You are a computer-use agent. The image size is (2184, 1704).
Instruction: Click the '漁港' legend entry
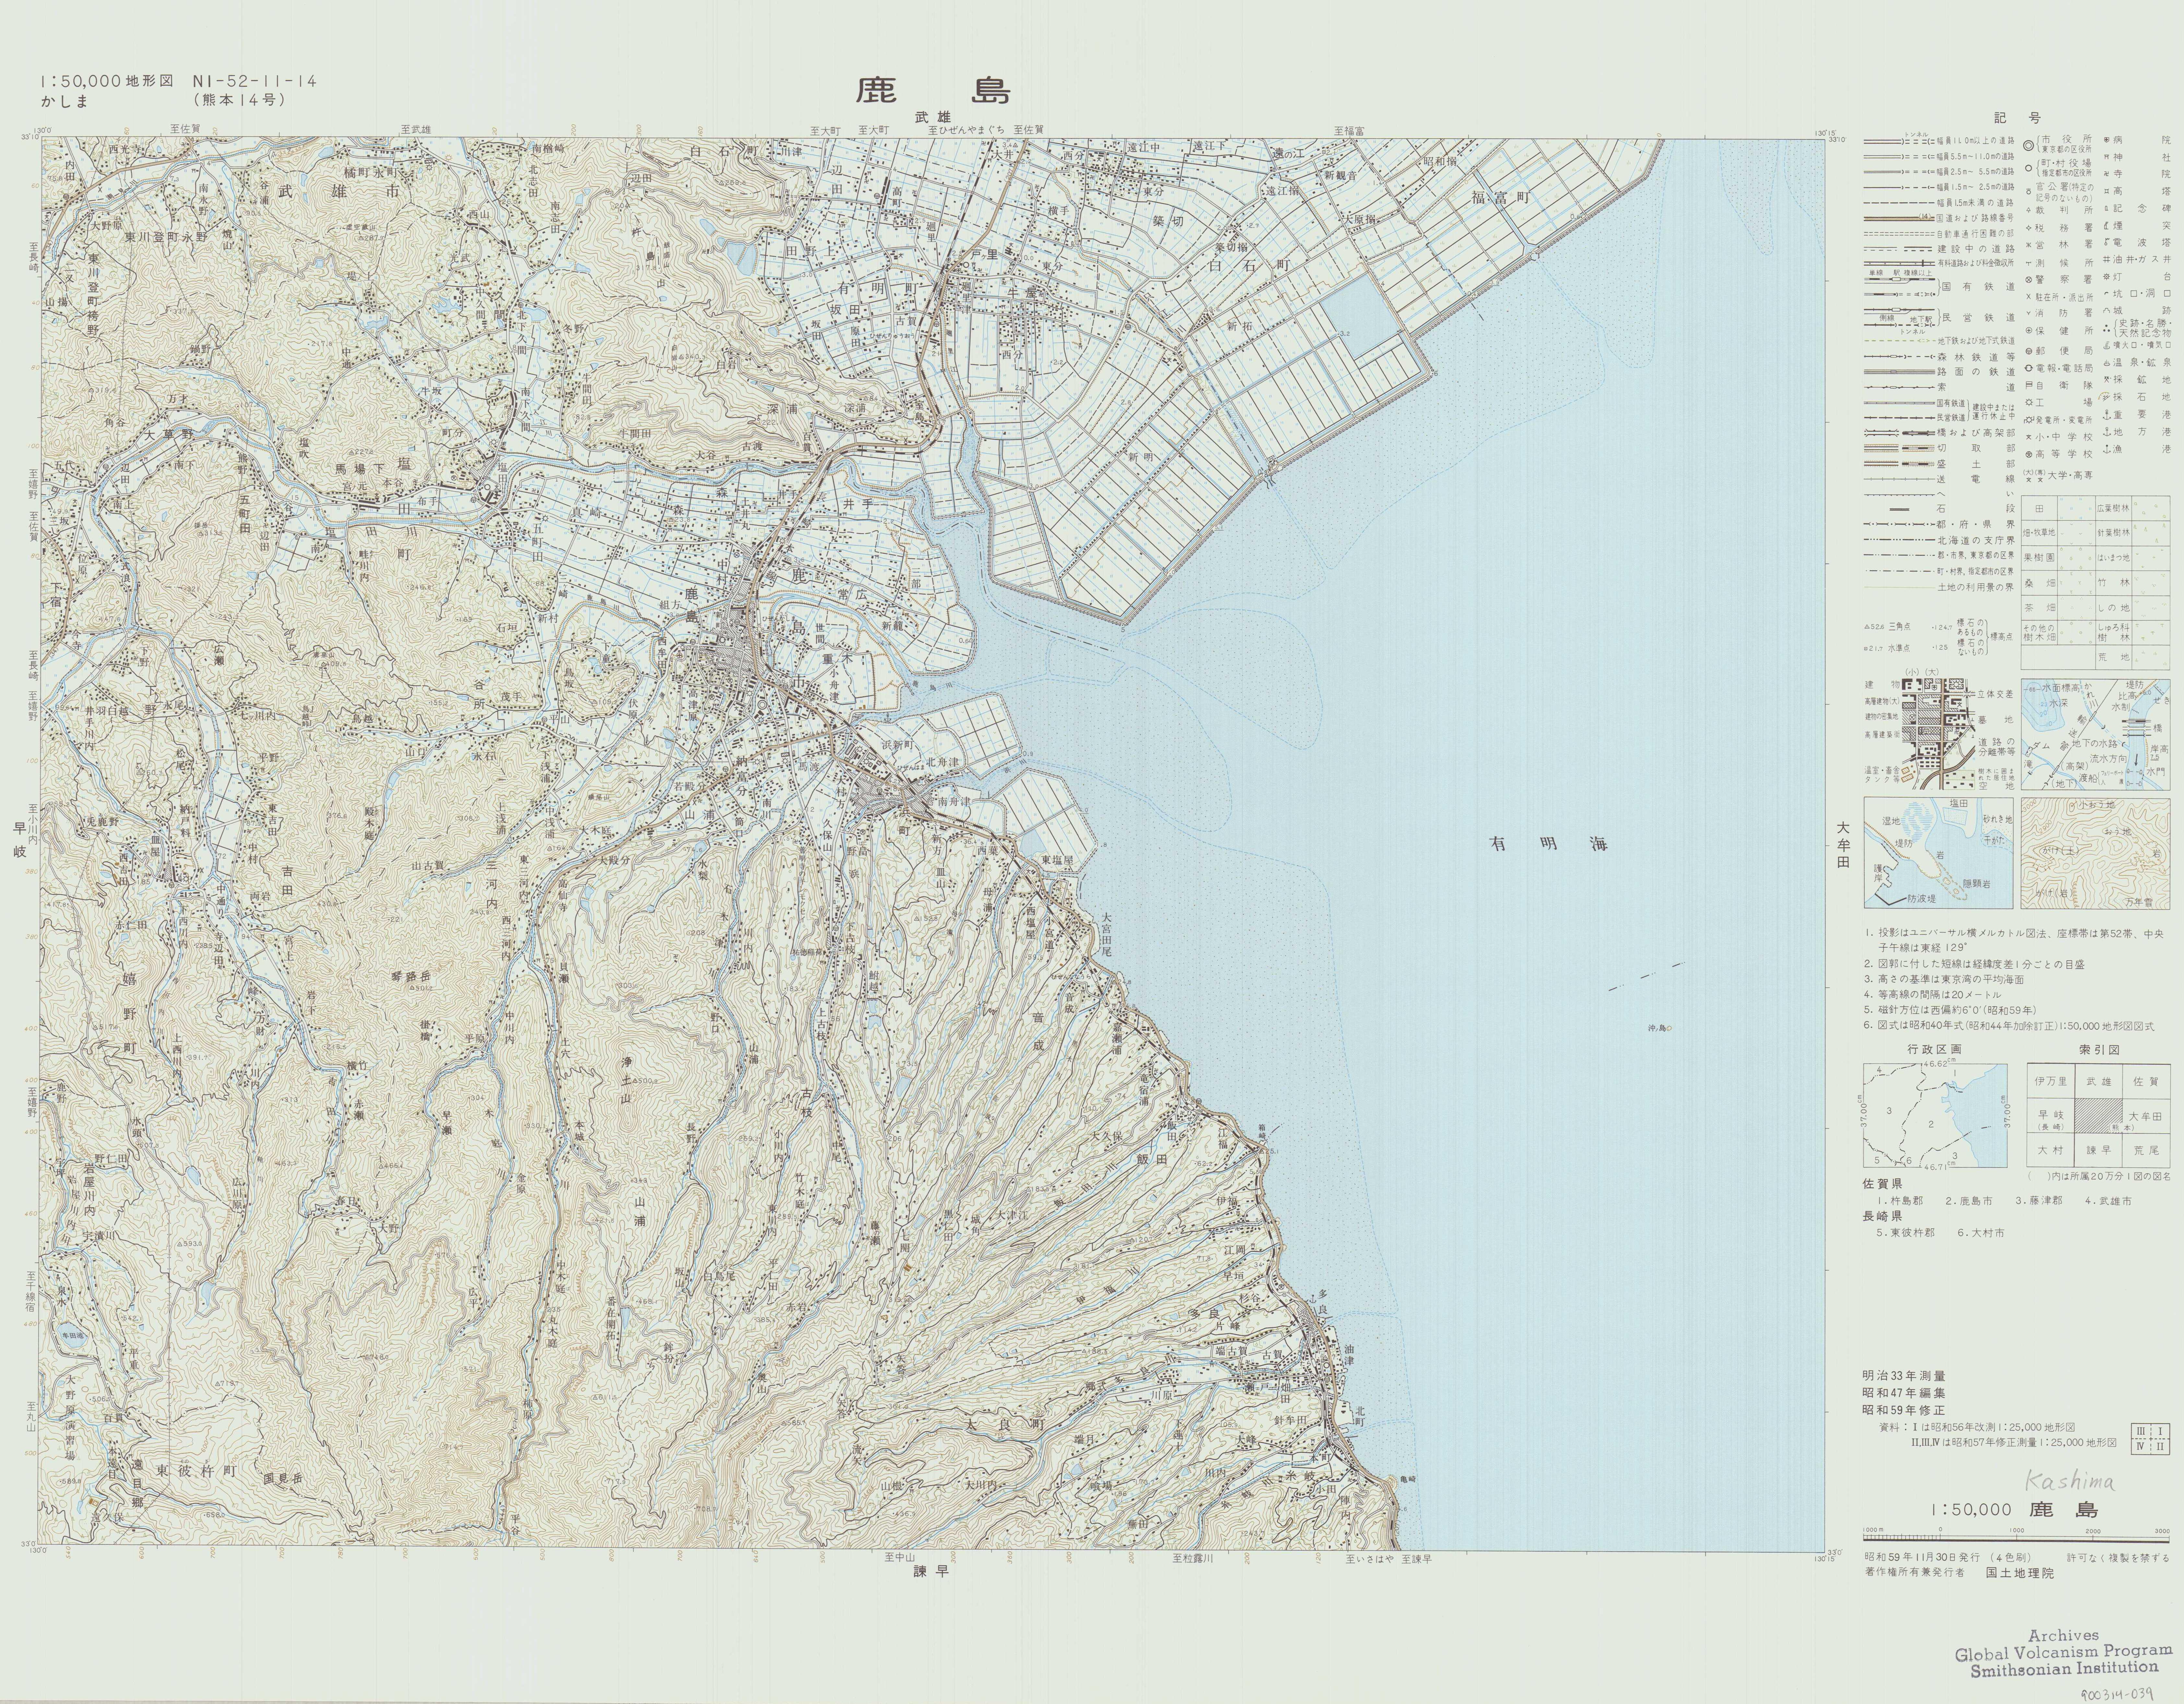(2137, 449)
